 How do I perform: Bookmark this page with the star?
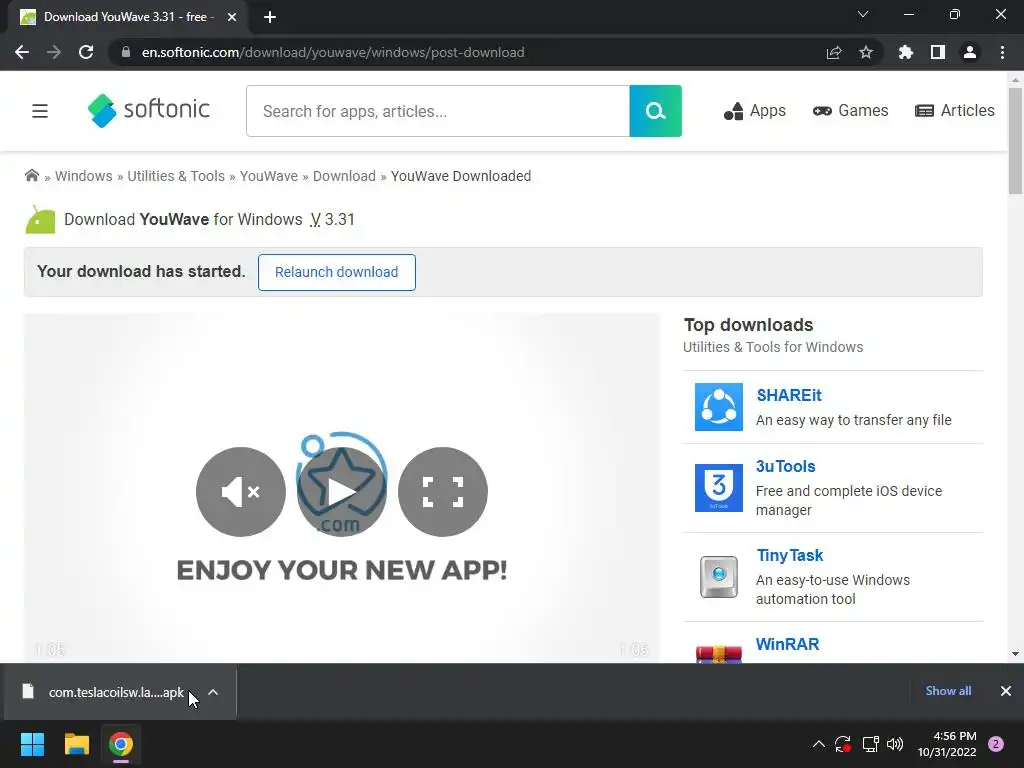tap(866, 52)
